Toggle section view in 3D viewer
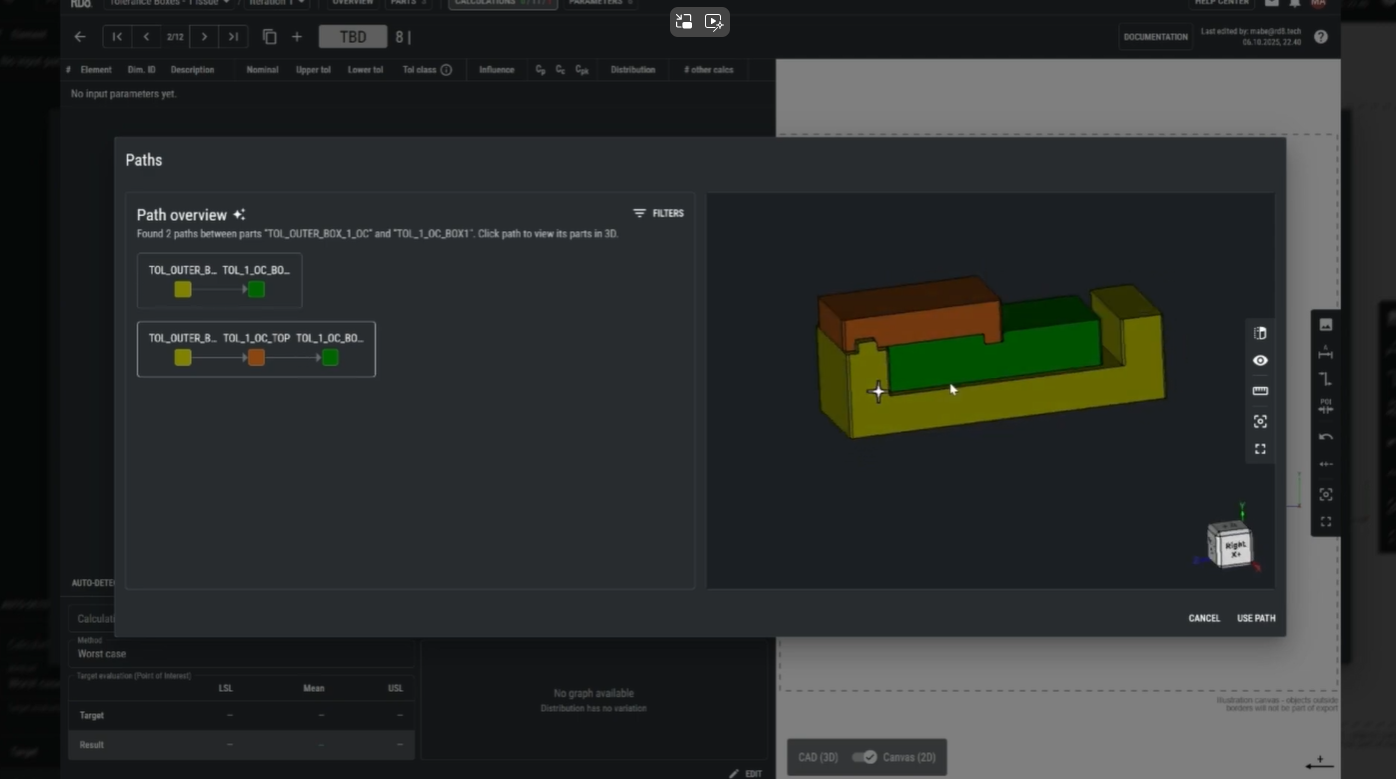The height and width of the screenshot is (779, 1396). click(1260, 333)
